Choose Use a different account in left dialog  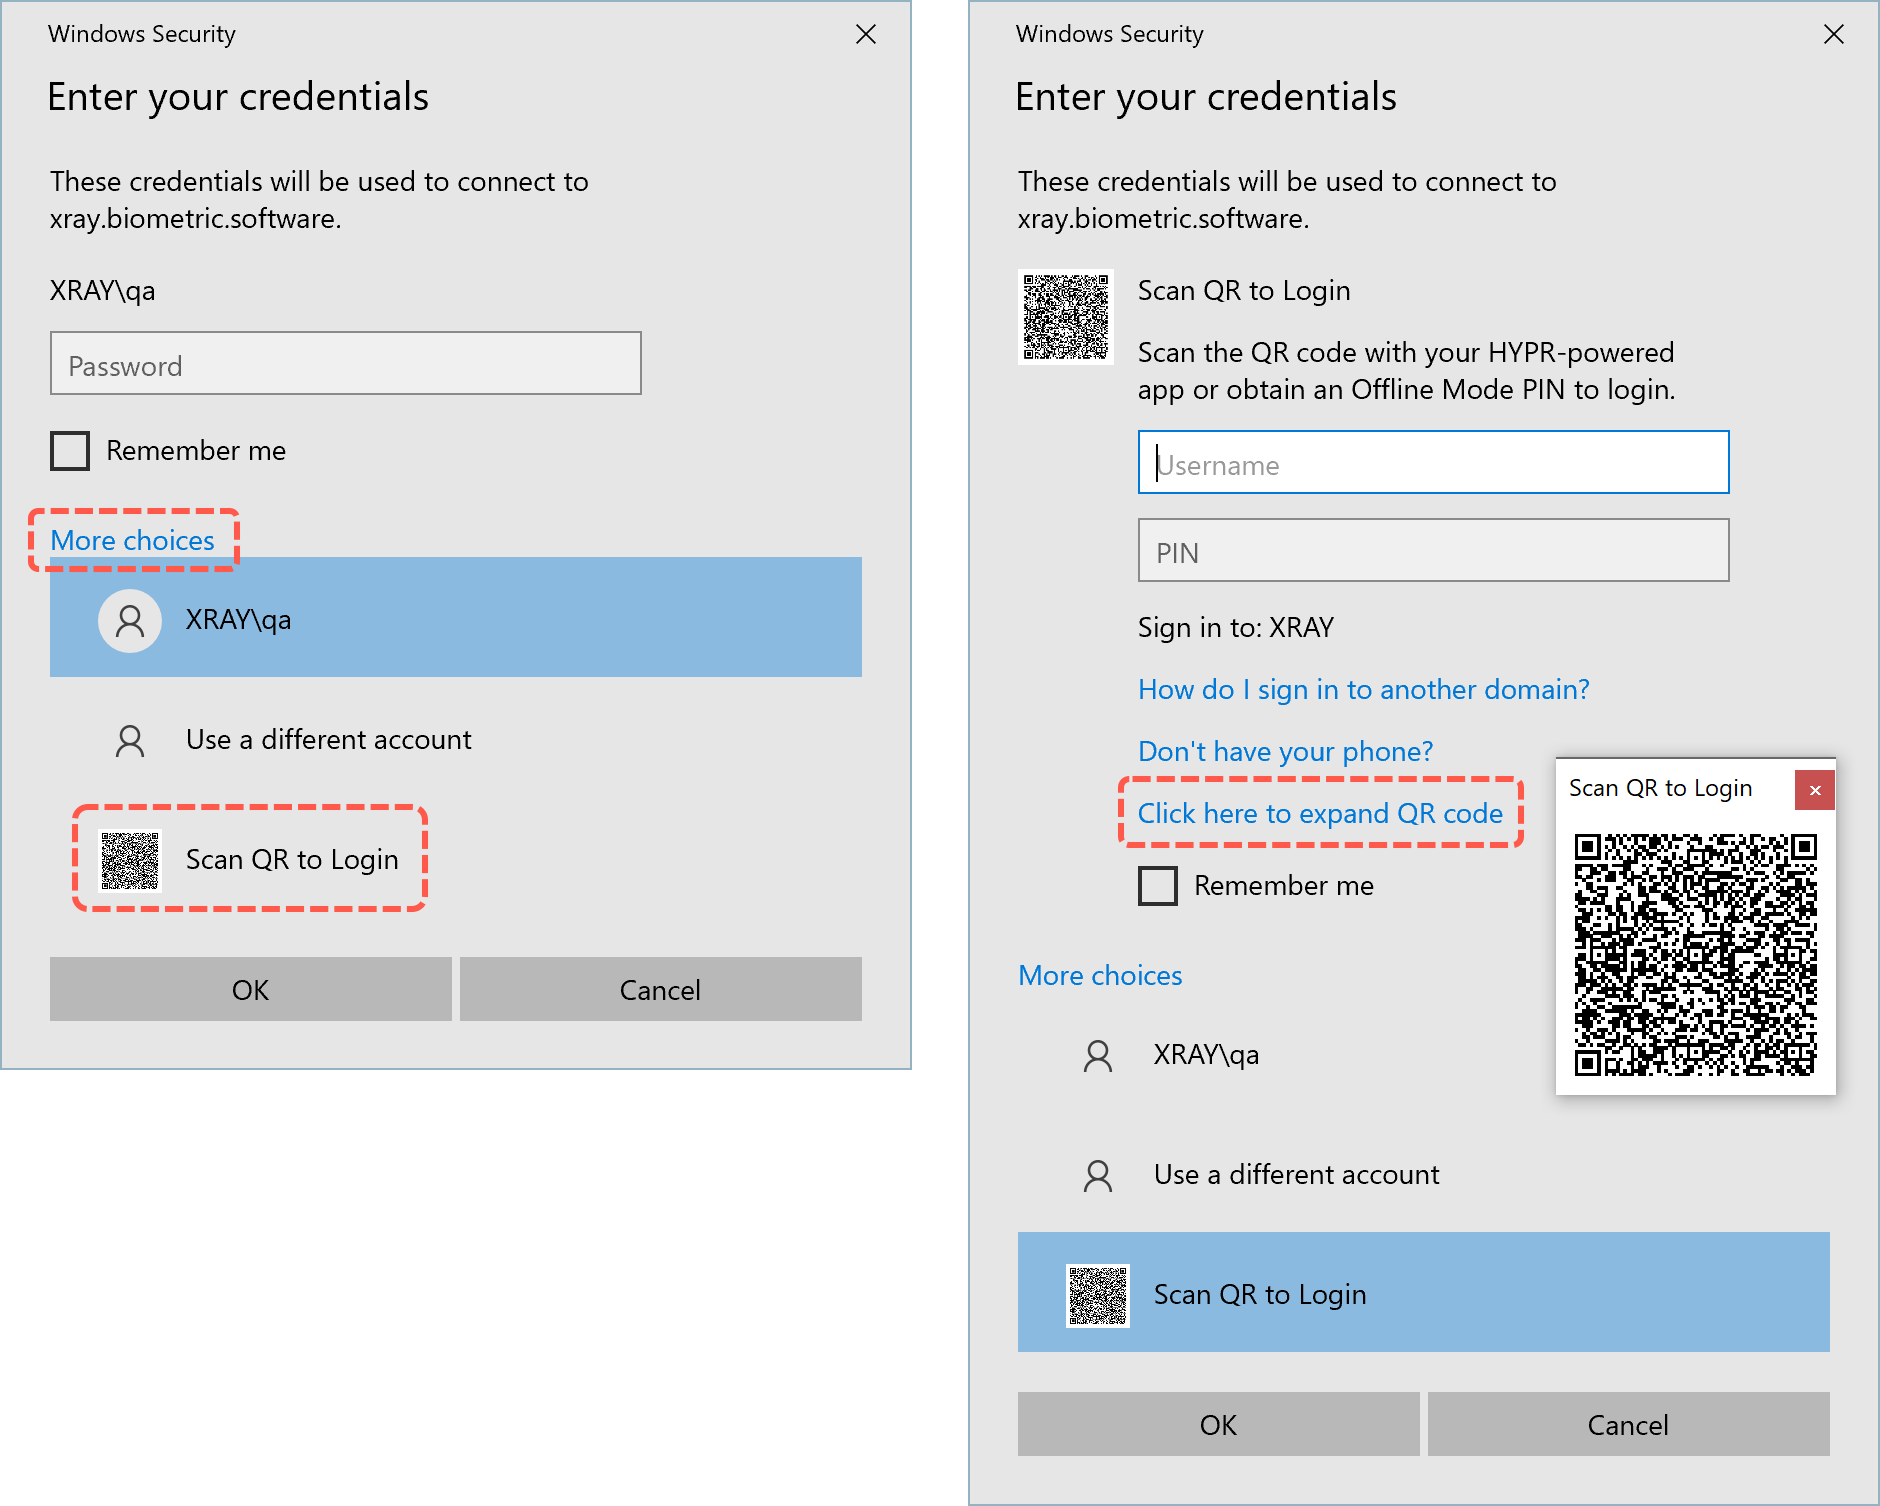[456, 740]
